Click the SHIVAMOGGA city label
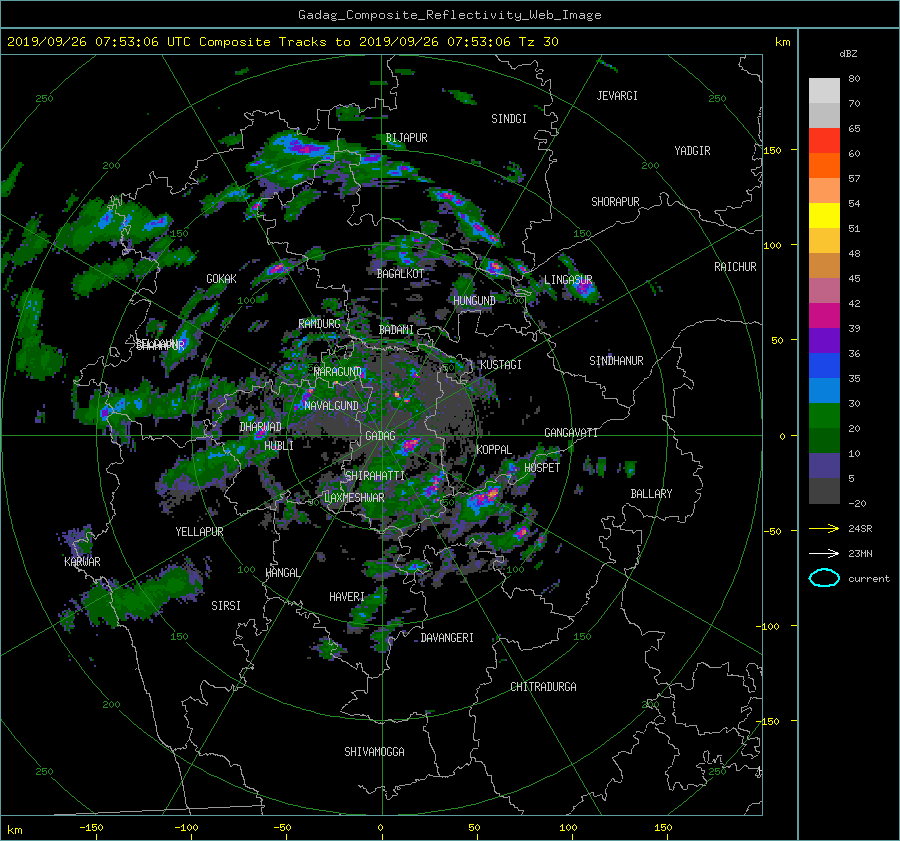The height and width of the screenshot is (841, 900). click(374, 752)
